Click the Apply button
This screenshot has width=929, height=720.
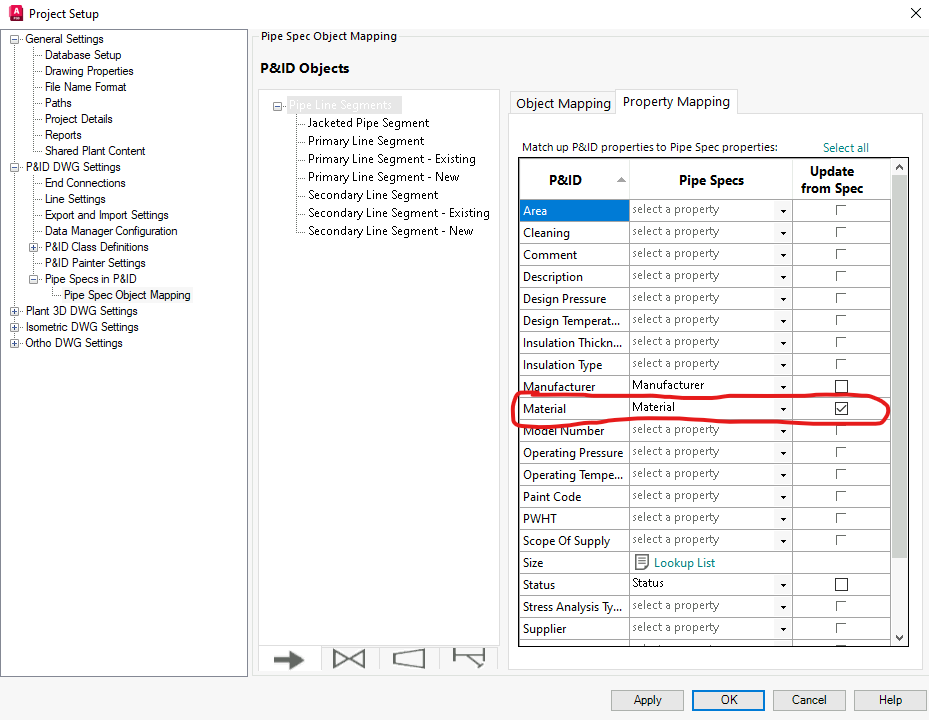coord(647,700)
